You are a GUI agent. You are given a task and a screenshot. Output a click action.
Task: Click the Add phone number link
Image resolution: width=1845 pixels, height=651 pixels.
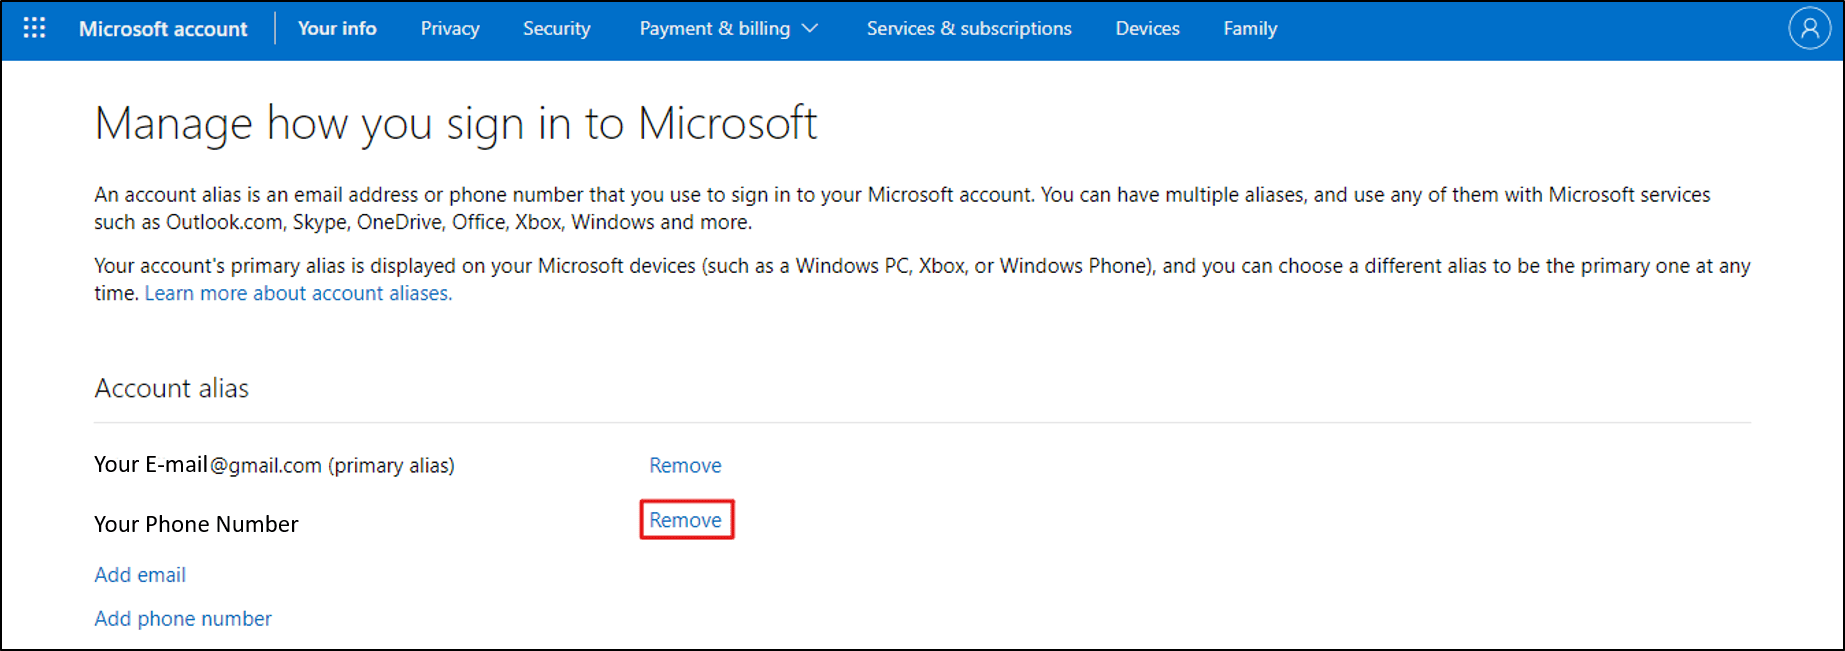(183, 619)
